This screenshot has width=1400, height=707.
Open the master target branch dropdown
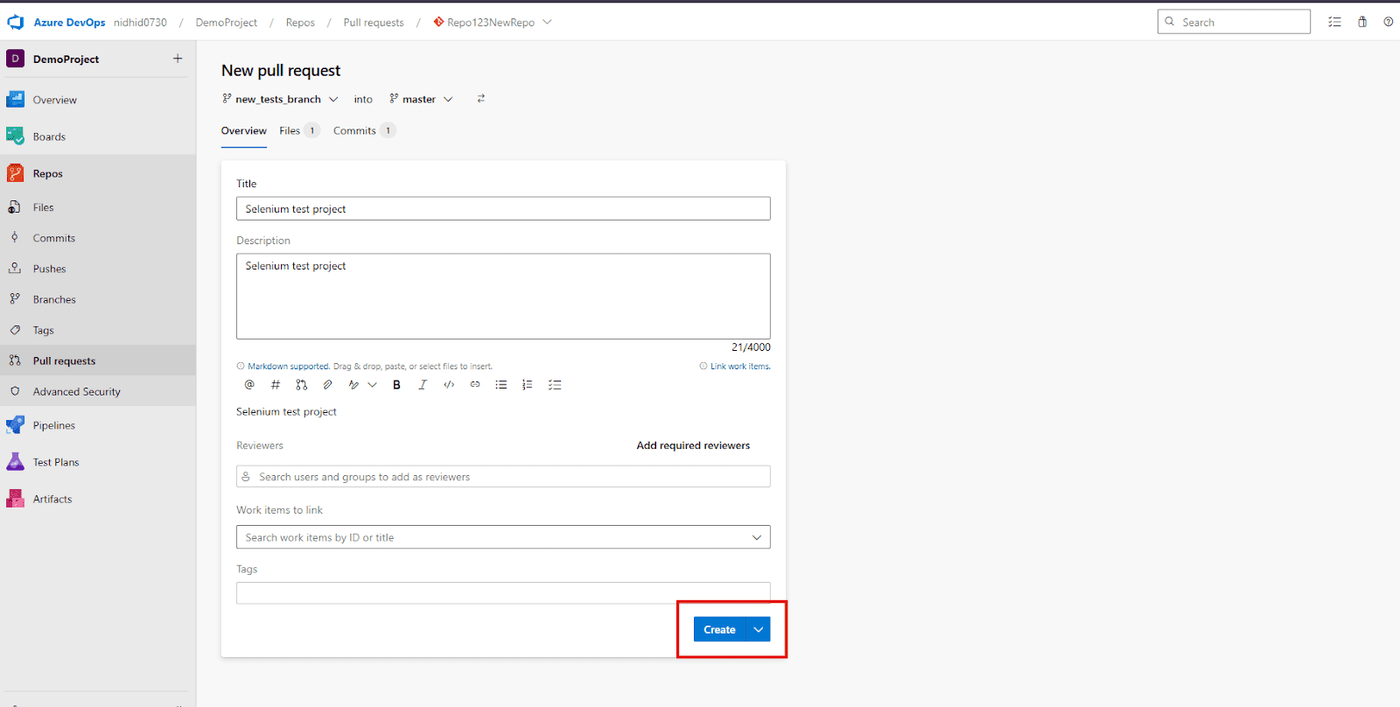tap(421, 99)
